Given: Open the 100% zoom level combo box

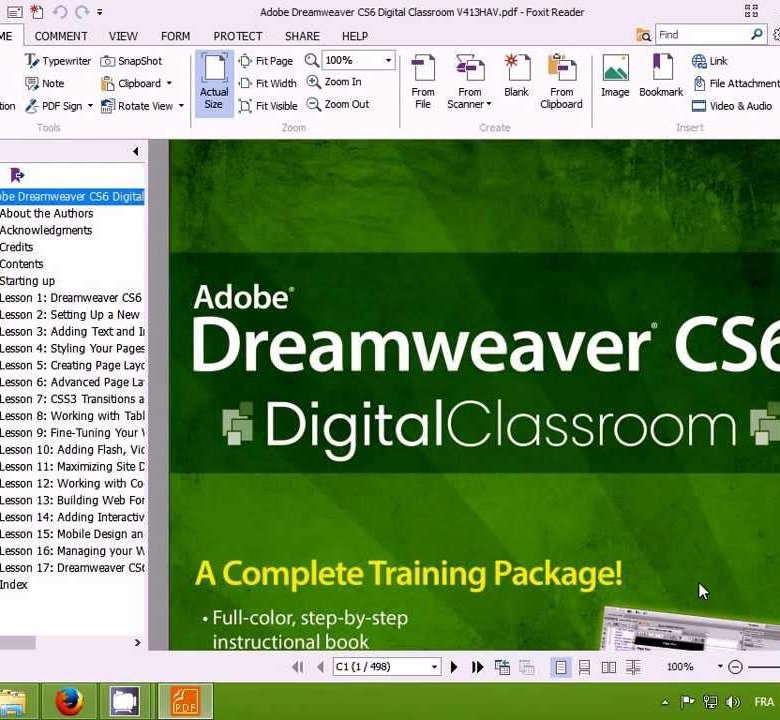Looking at the screenshot, I should coord(358,60).
